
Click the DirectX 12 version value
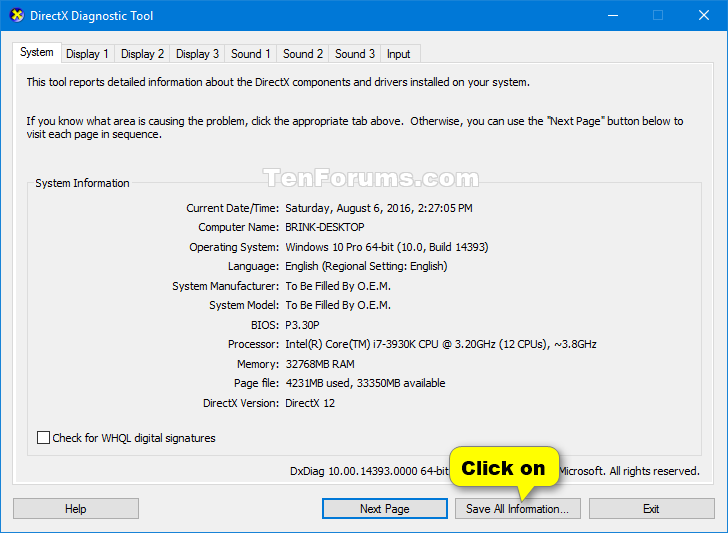(310, 403)
